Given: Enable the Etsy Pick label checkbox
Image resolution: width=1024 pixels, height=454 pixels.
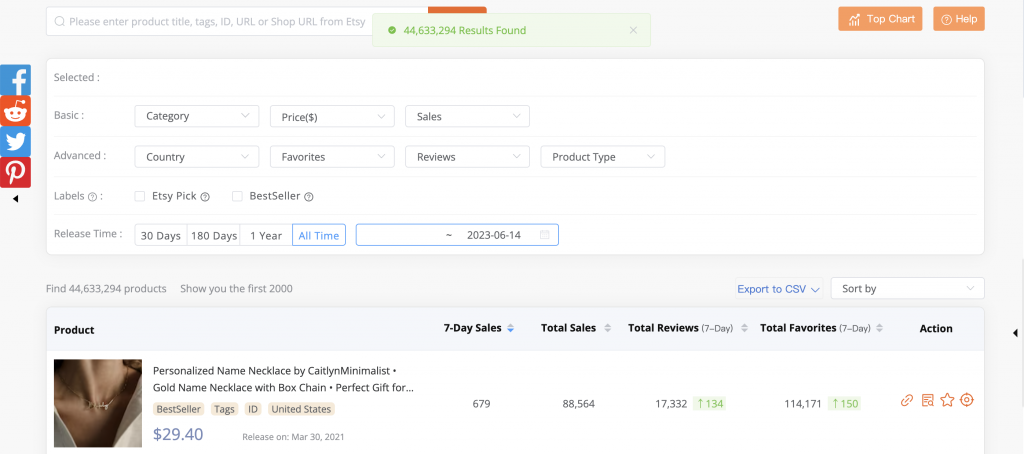Looking at the screenshot, I should 140,197.
